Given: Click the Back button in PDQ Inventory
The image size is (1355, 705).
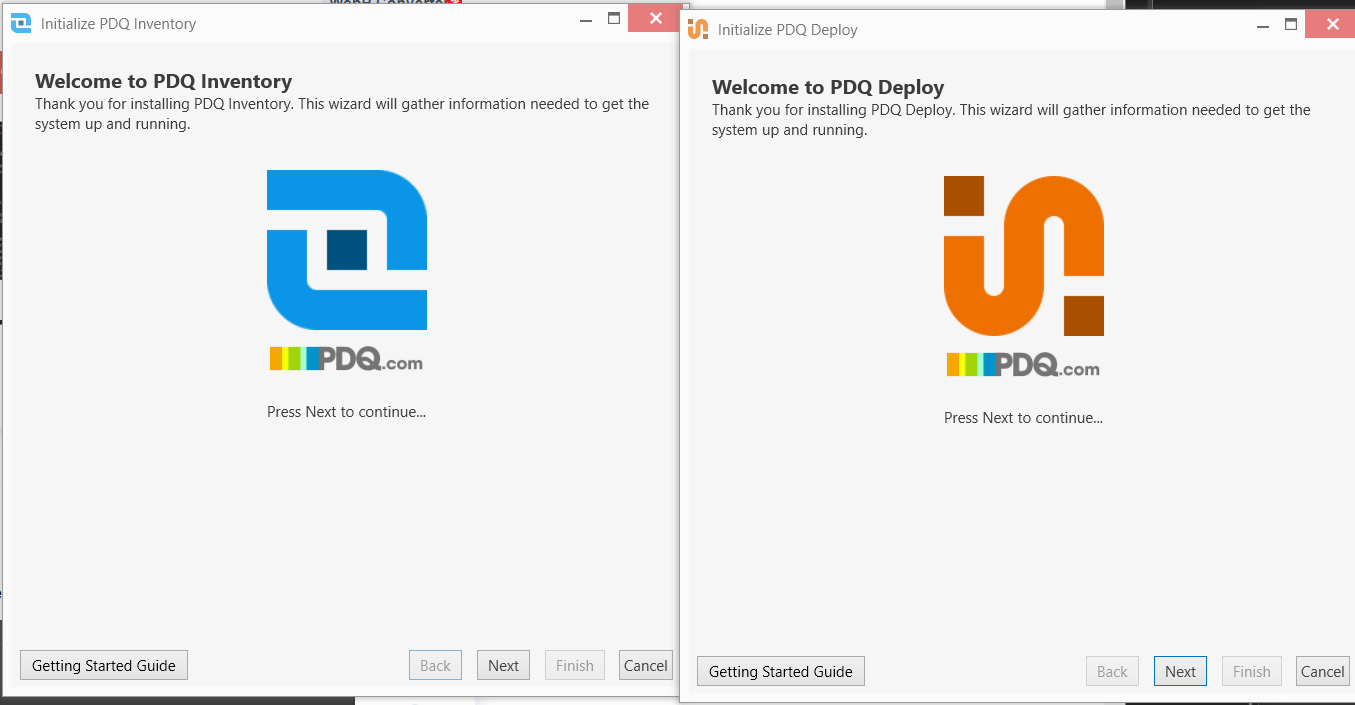Looking at the screenshot, I should [x=435, y=665].
